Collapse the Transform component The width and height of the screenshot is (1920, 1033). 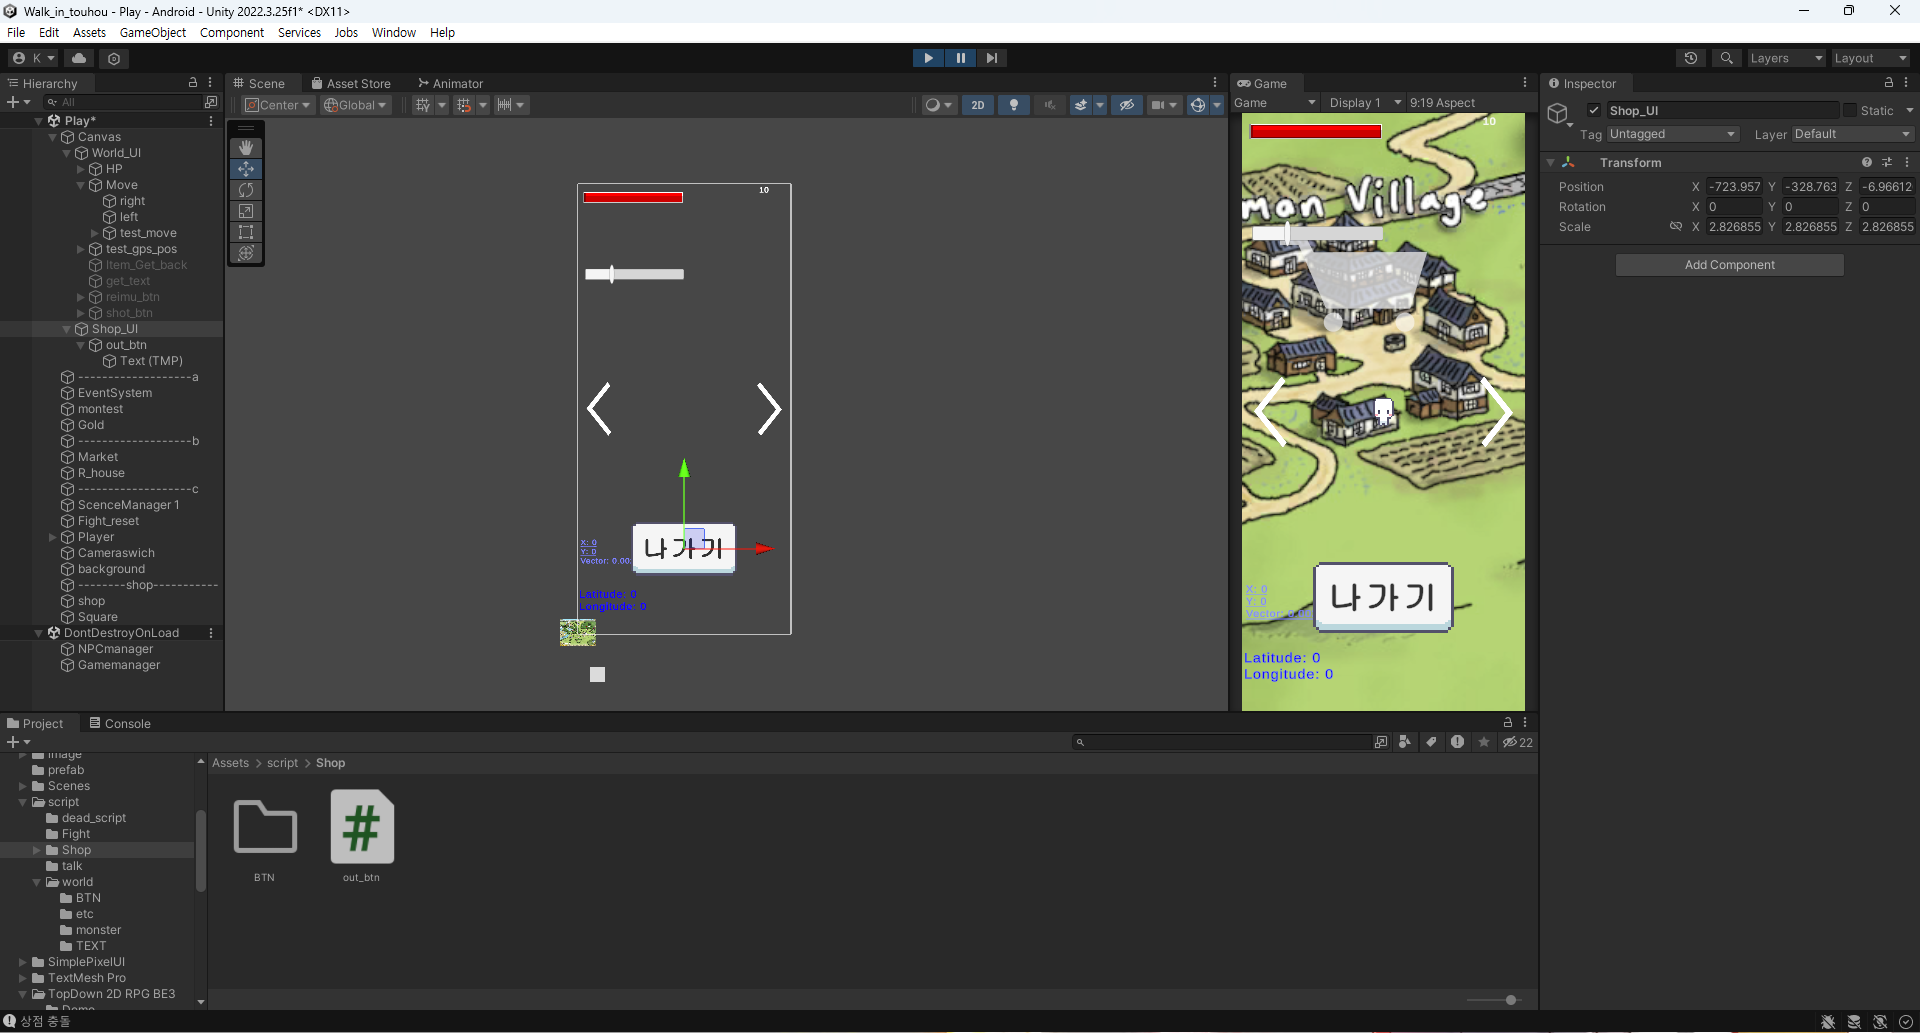(1551, 162)
